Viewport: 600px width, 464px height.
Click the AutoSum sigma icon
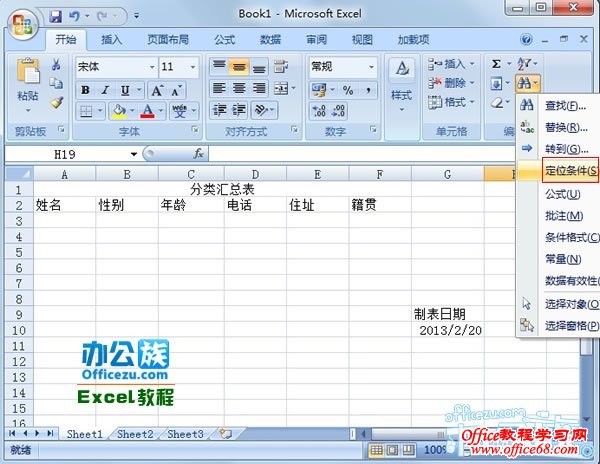coord(496,63)
